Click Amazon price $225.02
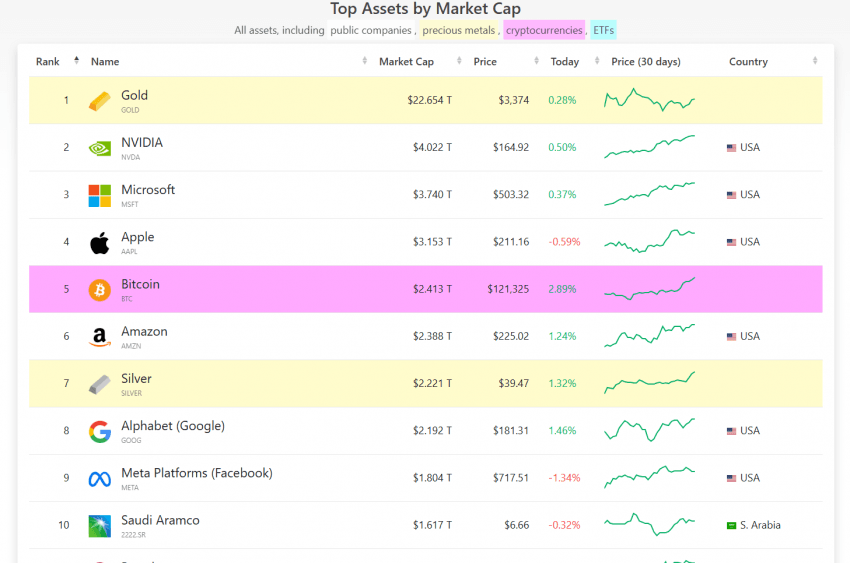 tap(511, 336)
